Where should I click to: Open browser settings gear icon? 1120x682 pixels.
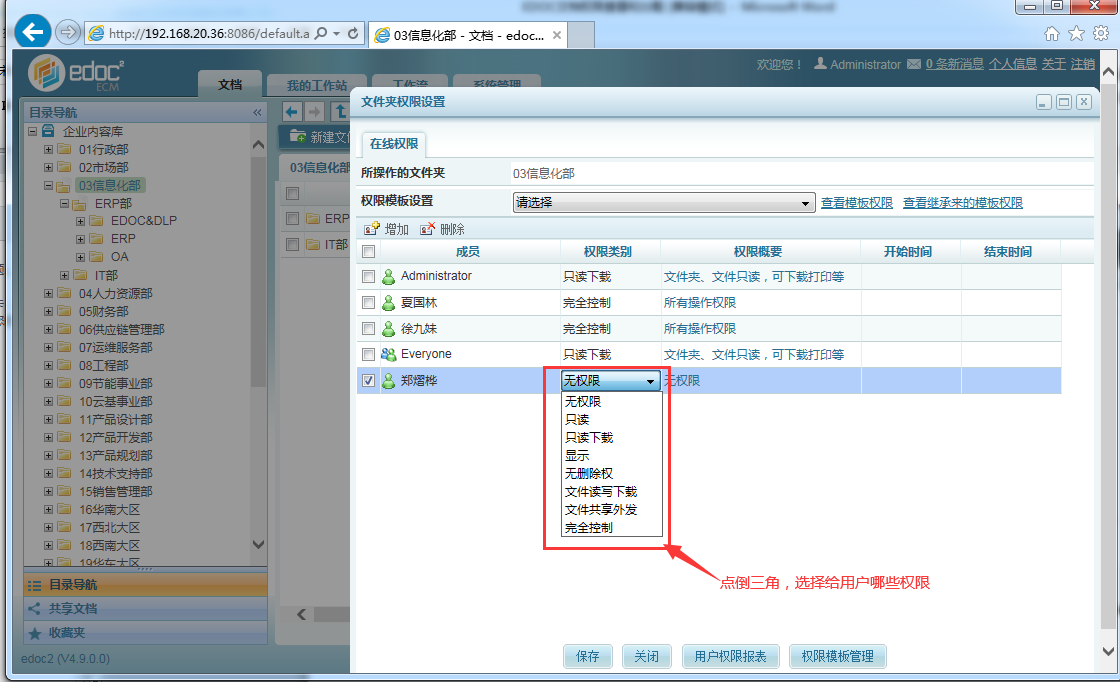[1100, 33]
